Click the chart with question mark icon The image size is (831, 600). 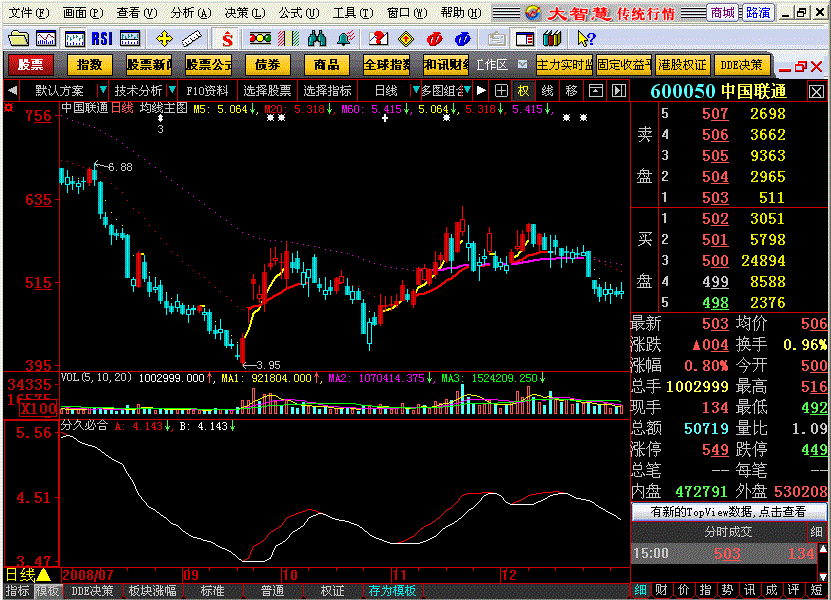point(378,39)
